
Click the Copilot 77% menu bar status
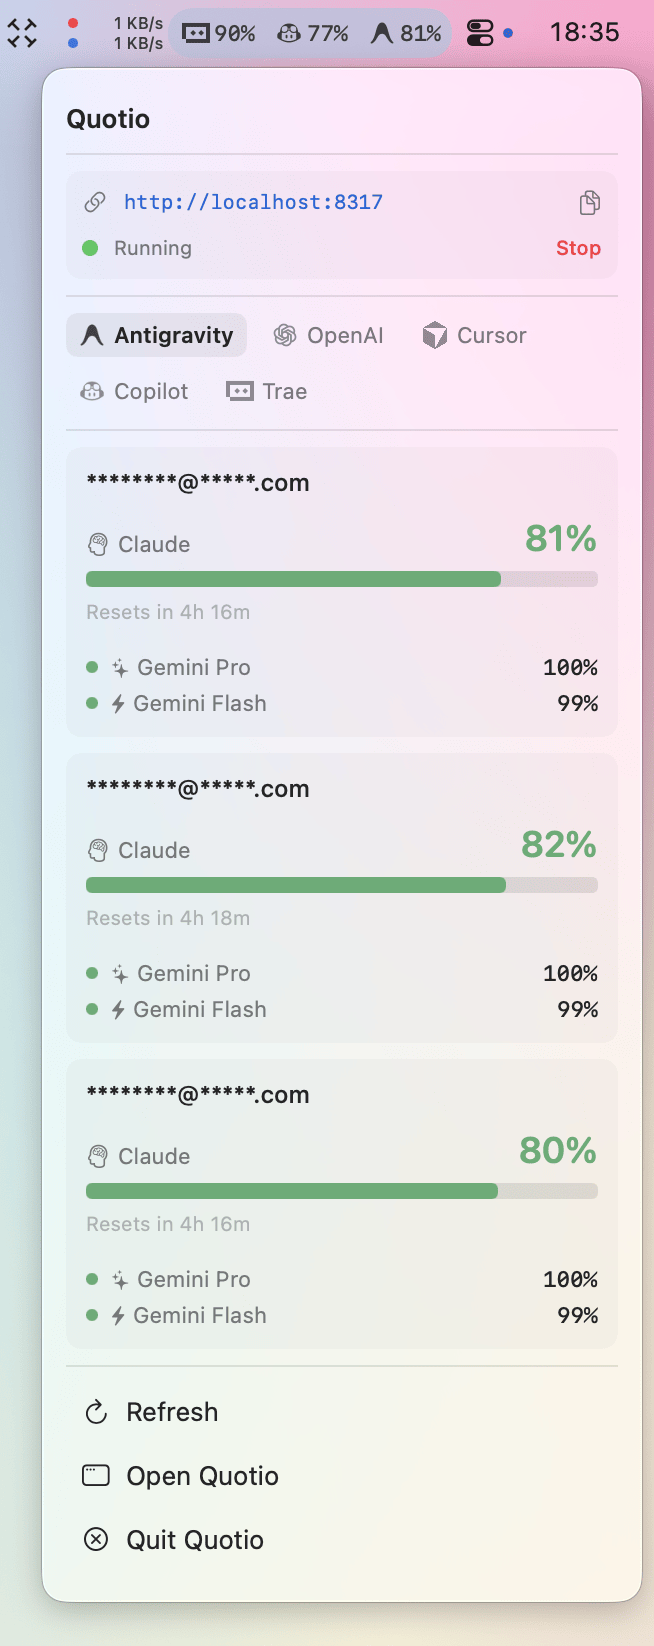pyautogui.click(x=313, y=33)
